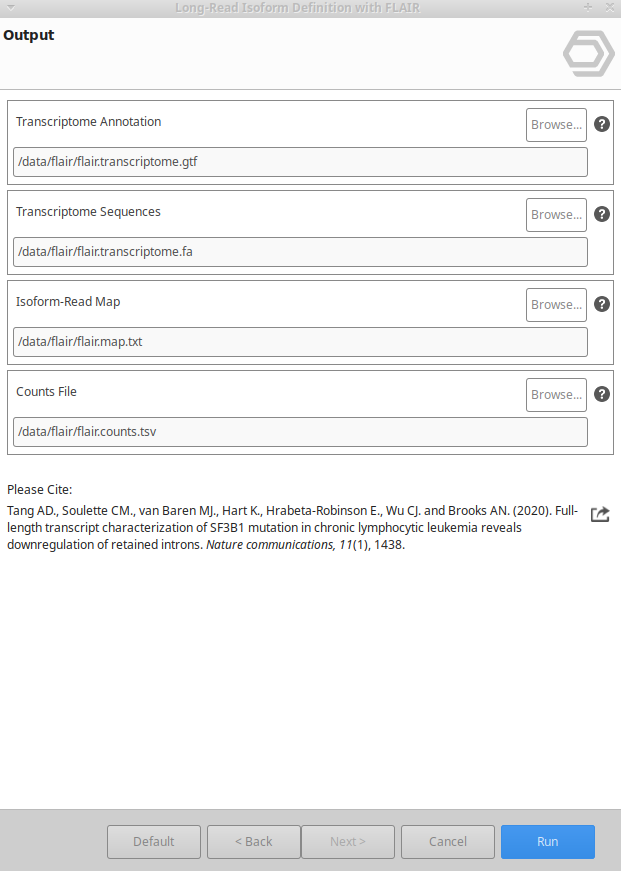Screen dimensions: 621x871
Task: Click the hexagon logo icon
Action: click(x=588, y=54)
